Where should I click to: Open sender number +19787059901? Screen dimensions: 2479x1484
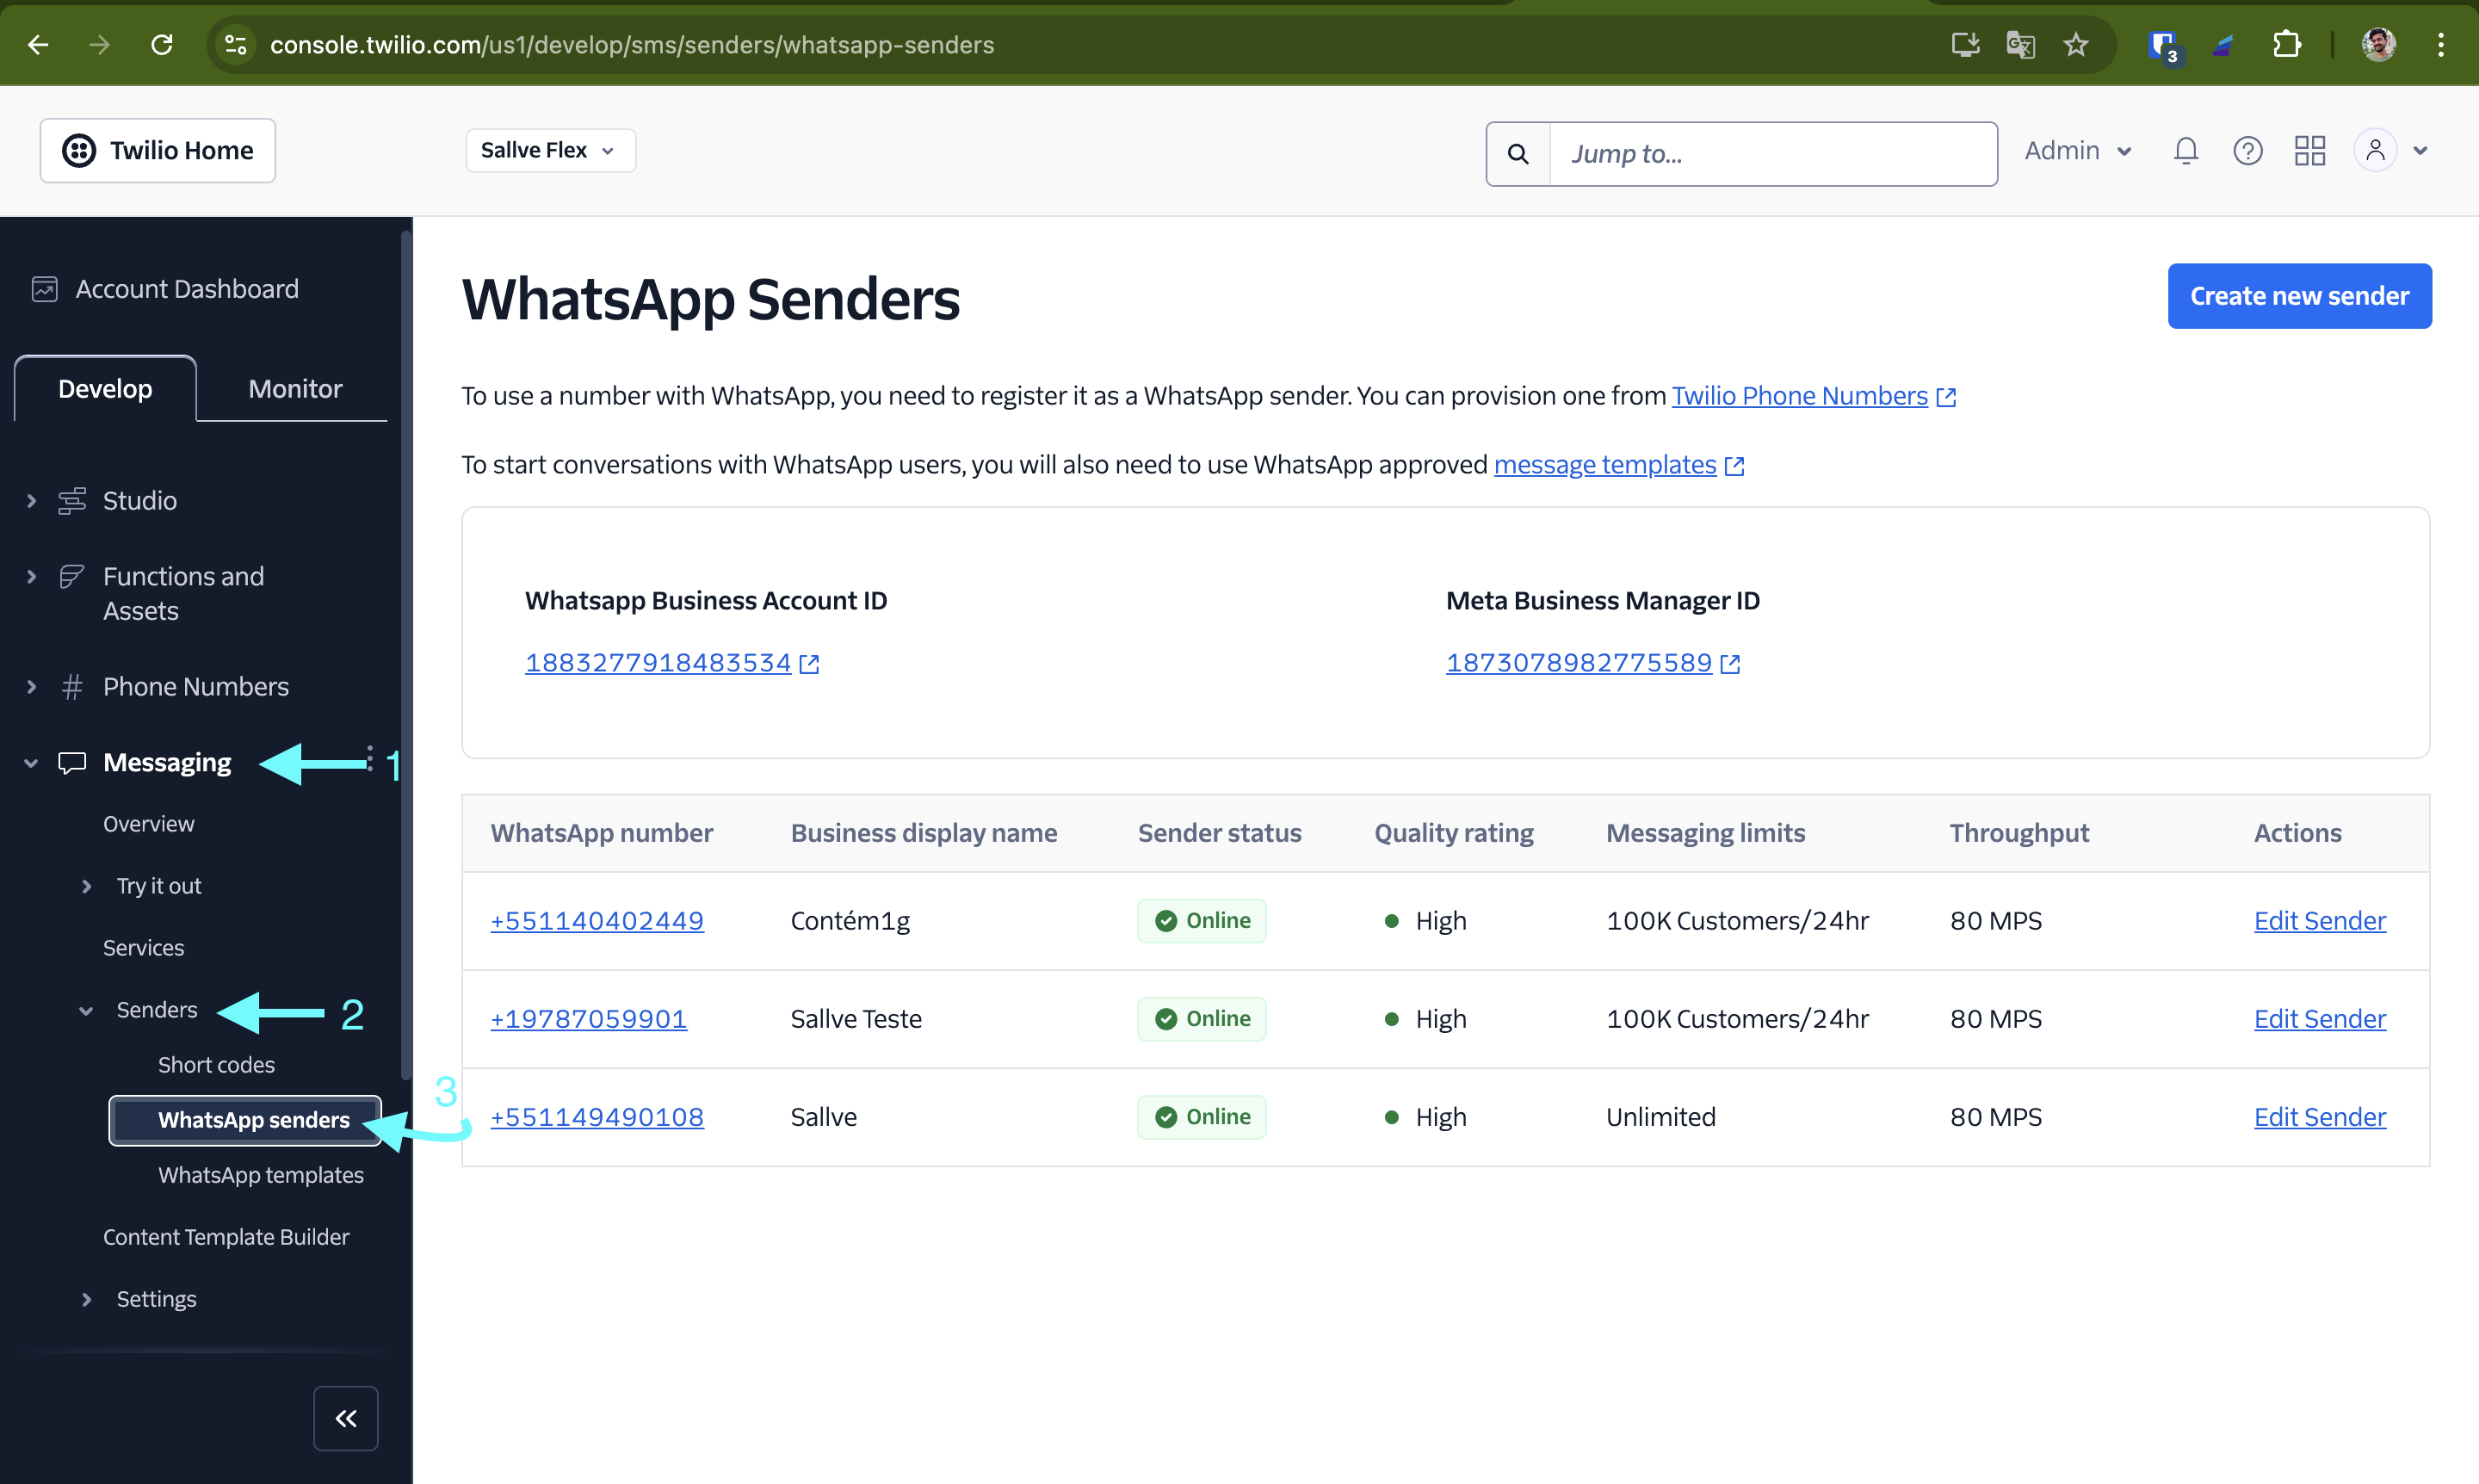point(588,1019)
